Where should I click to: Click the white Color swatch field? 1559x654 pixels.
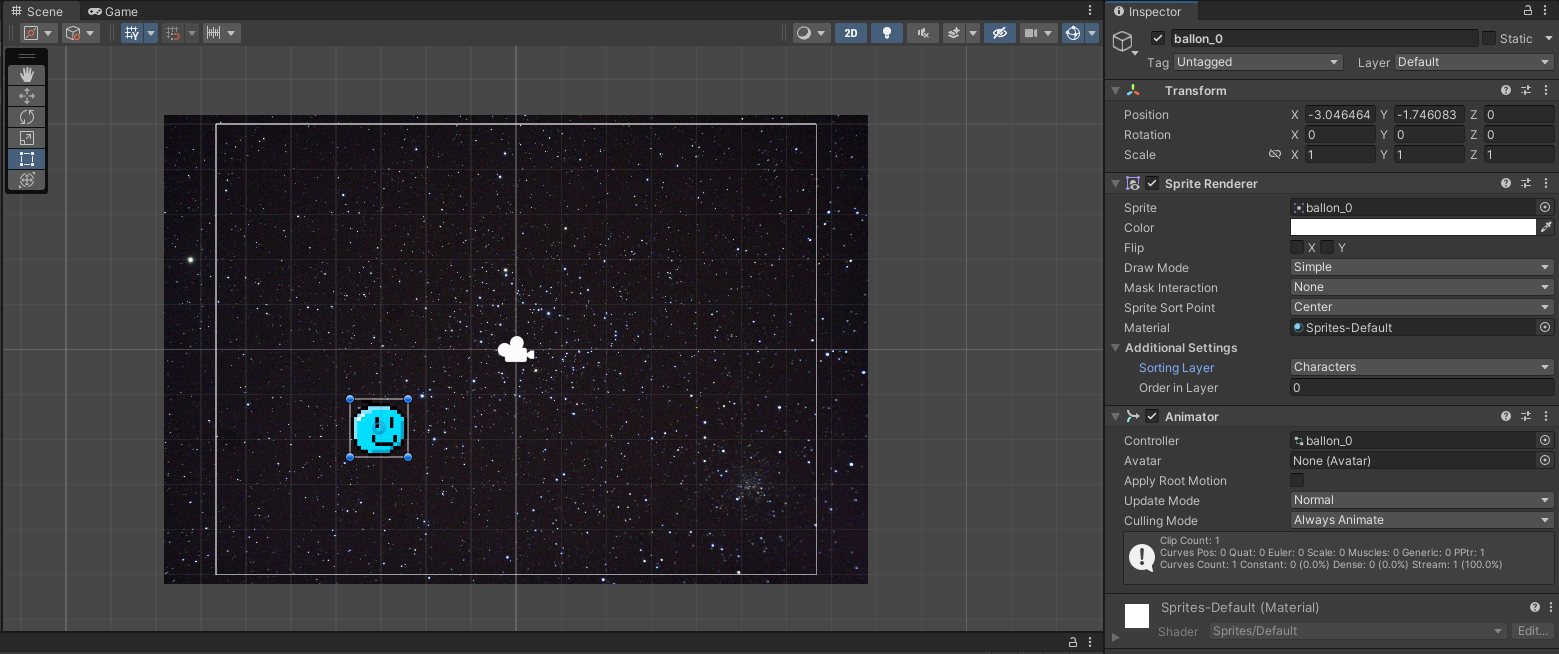(1413, 227)
